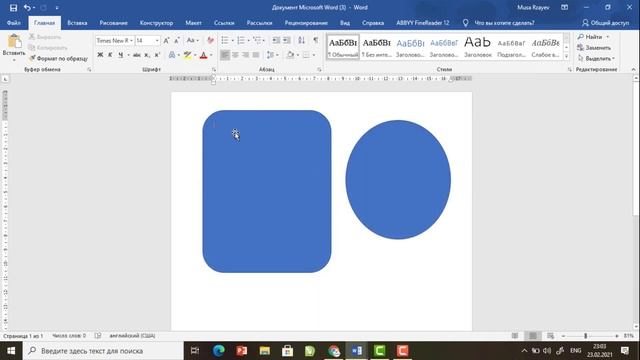640x360 pixels.
Task: Toggle italic К formatting
Action: click(x=110, y=55)
